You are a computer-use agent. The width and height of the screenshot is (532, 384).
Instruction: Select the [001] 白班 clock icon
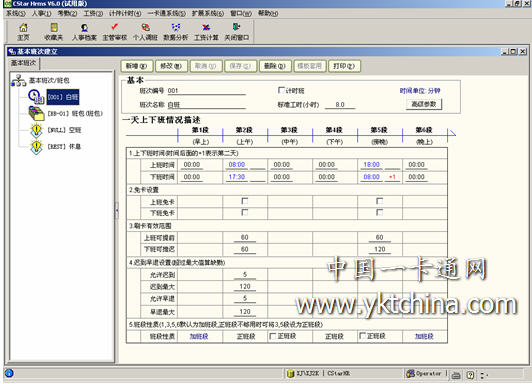(x=36, y=97)
